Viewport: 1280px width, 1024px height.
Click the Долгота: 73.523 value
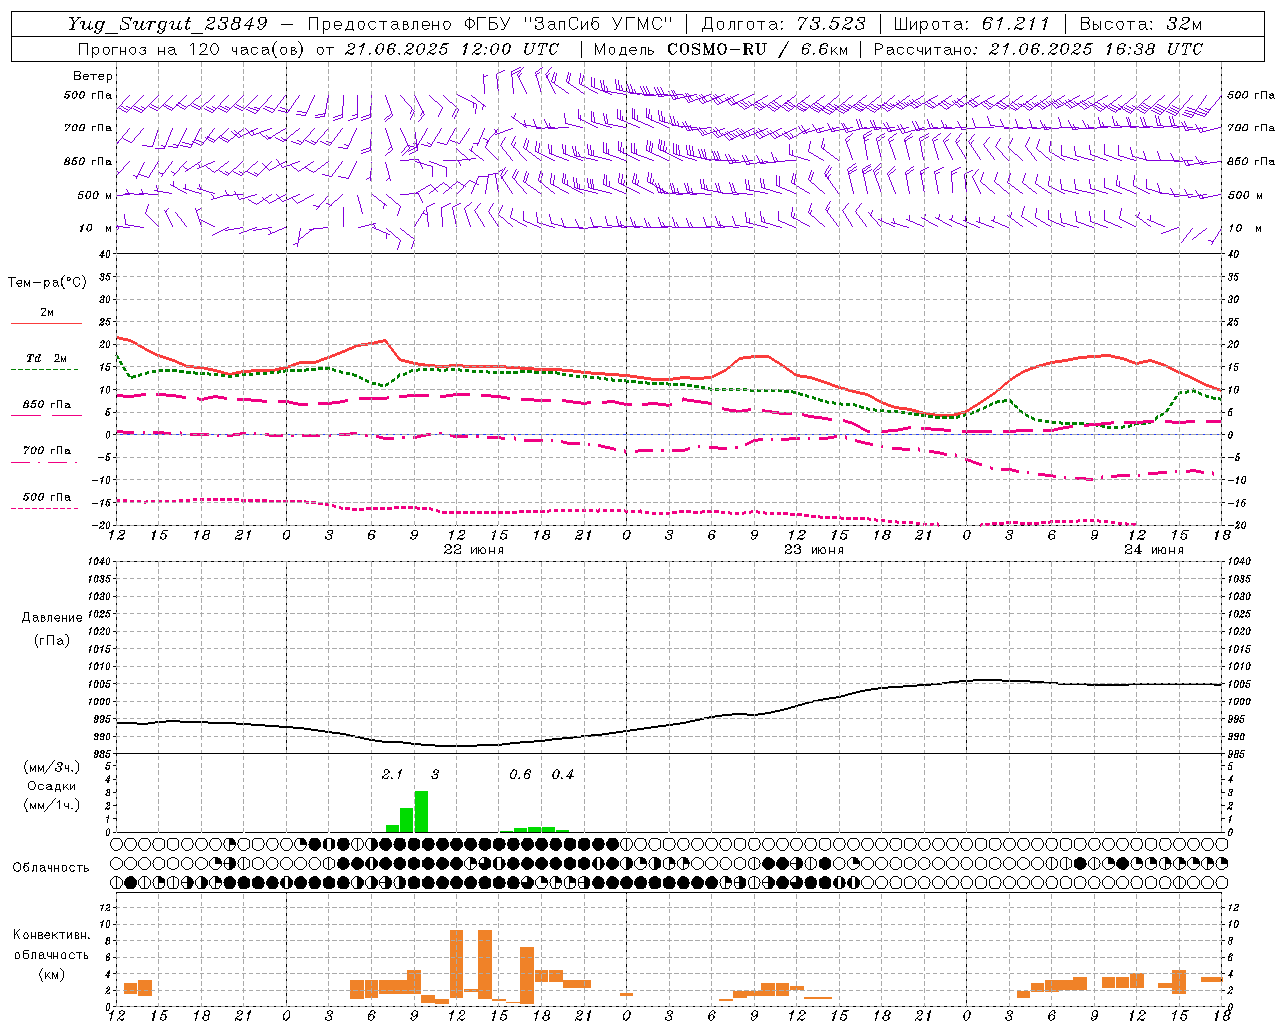coord(784,24)
